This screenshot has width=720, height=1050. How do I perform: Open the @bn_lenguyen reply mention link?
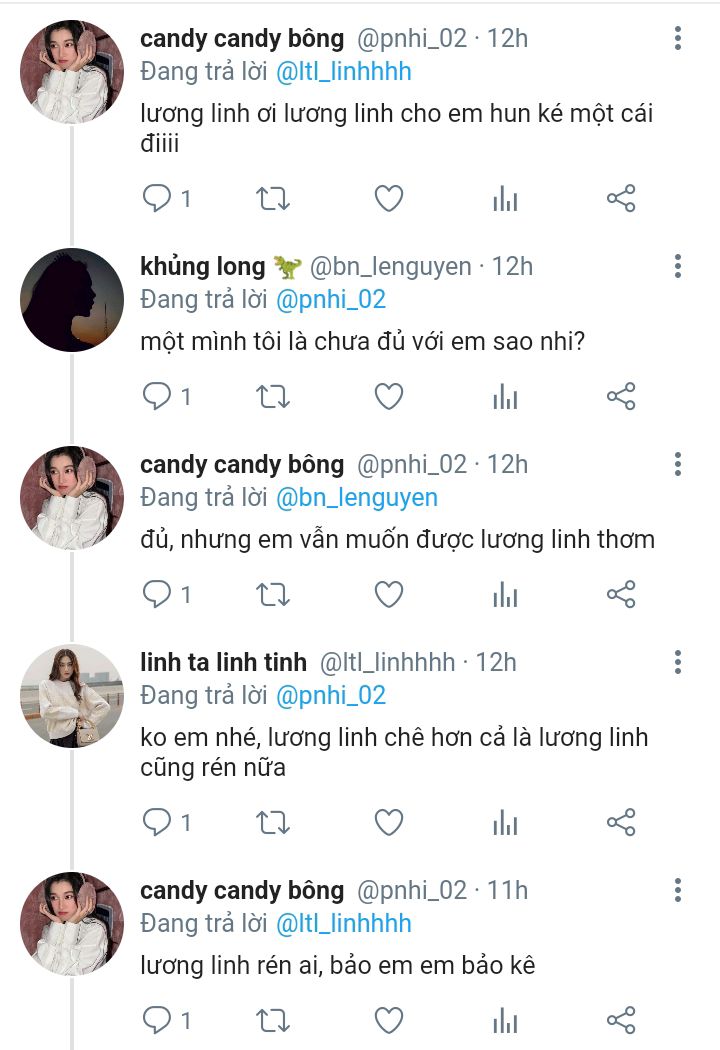pos(357,498)
